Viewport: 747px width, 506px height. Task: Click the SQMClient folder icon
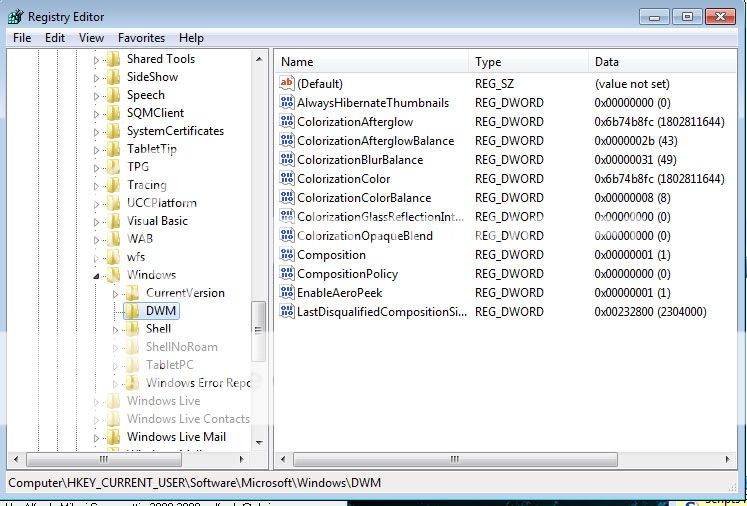113,113
